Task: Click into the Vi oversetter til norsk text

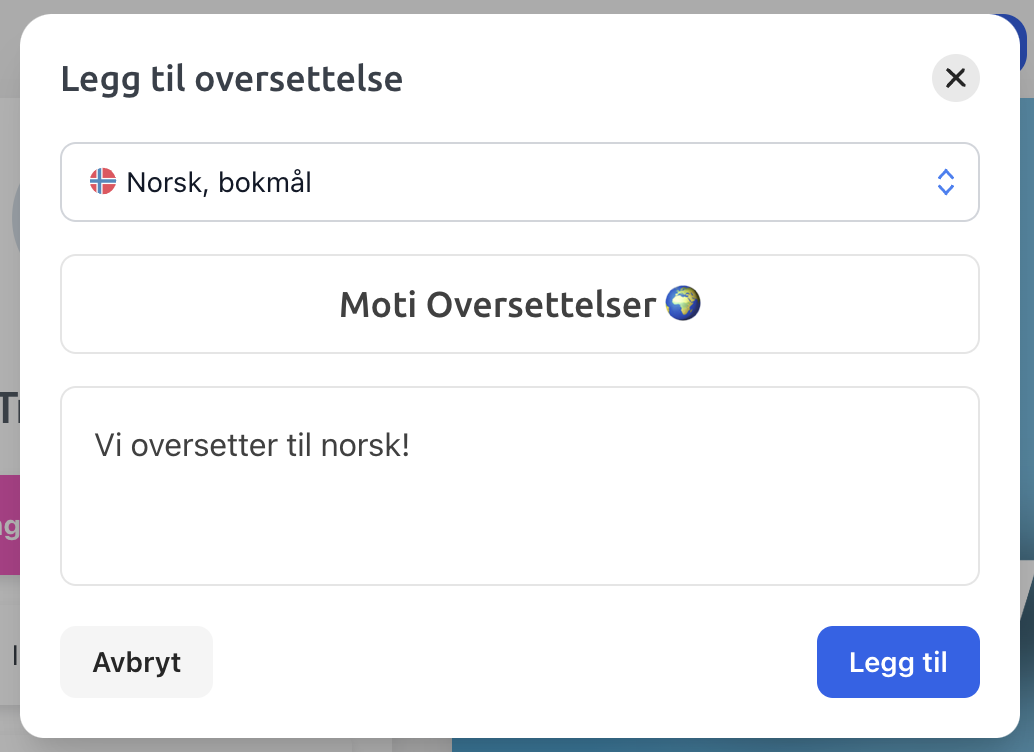Action: coord(252,445)
